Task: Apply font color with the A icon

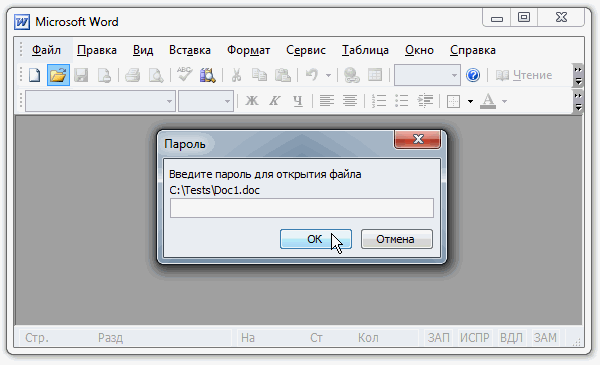Action: pos(488,101)
